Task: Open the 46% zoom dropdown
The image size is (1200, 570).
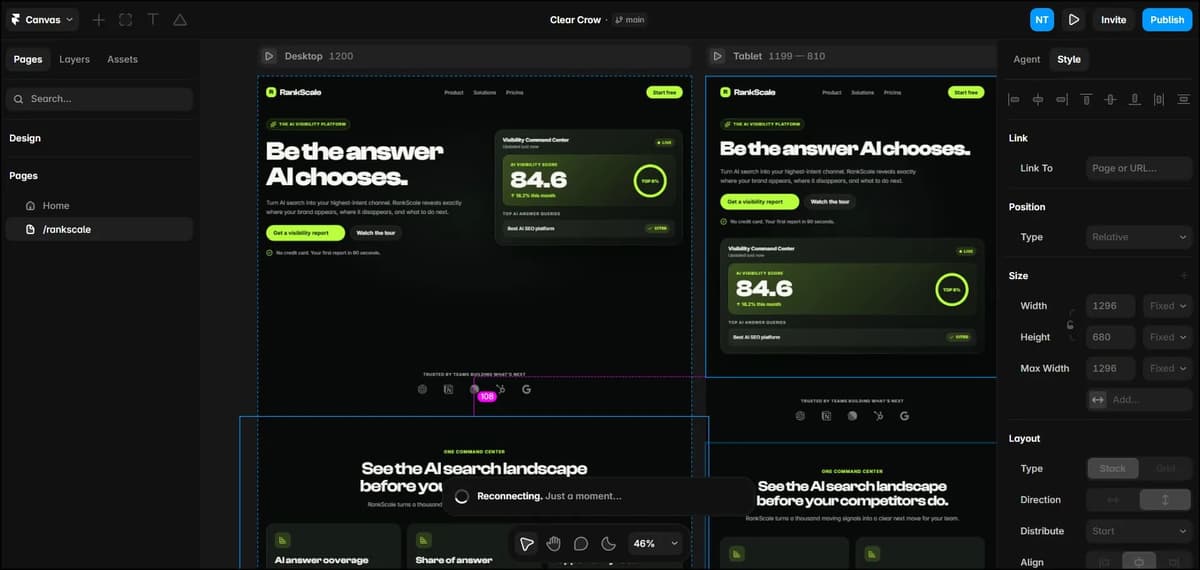Action: click(x=655, y=543)
